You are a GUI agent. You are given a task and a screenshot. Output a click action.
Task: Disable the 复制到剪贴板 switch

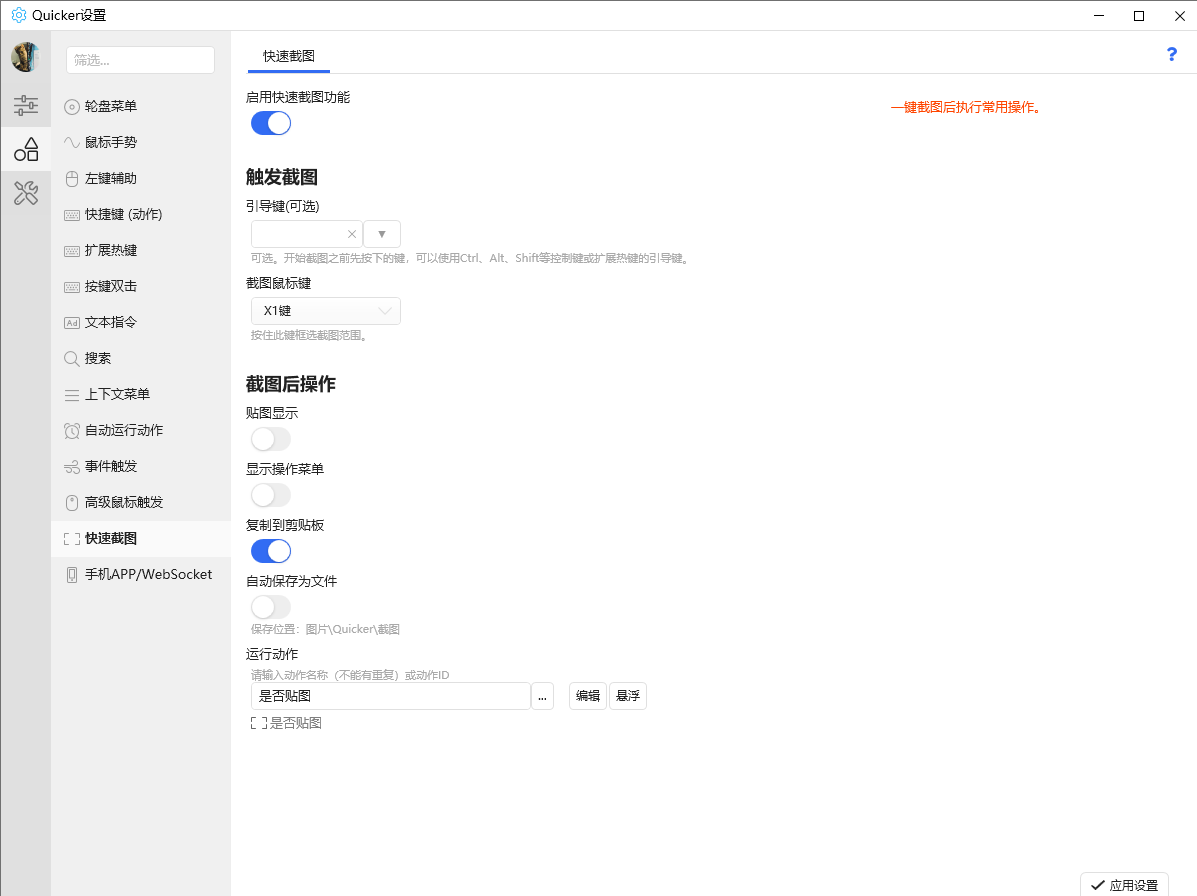(271, 551)
